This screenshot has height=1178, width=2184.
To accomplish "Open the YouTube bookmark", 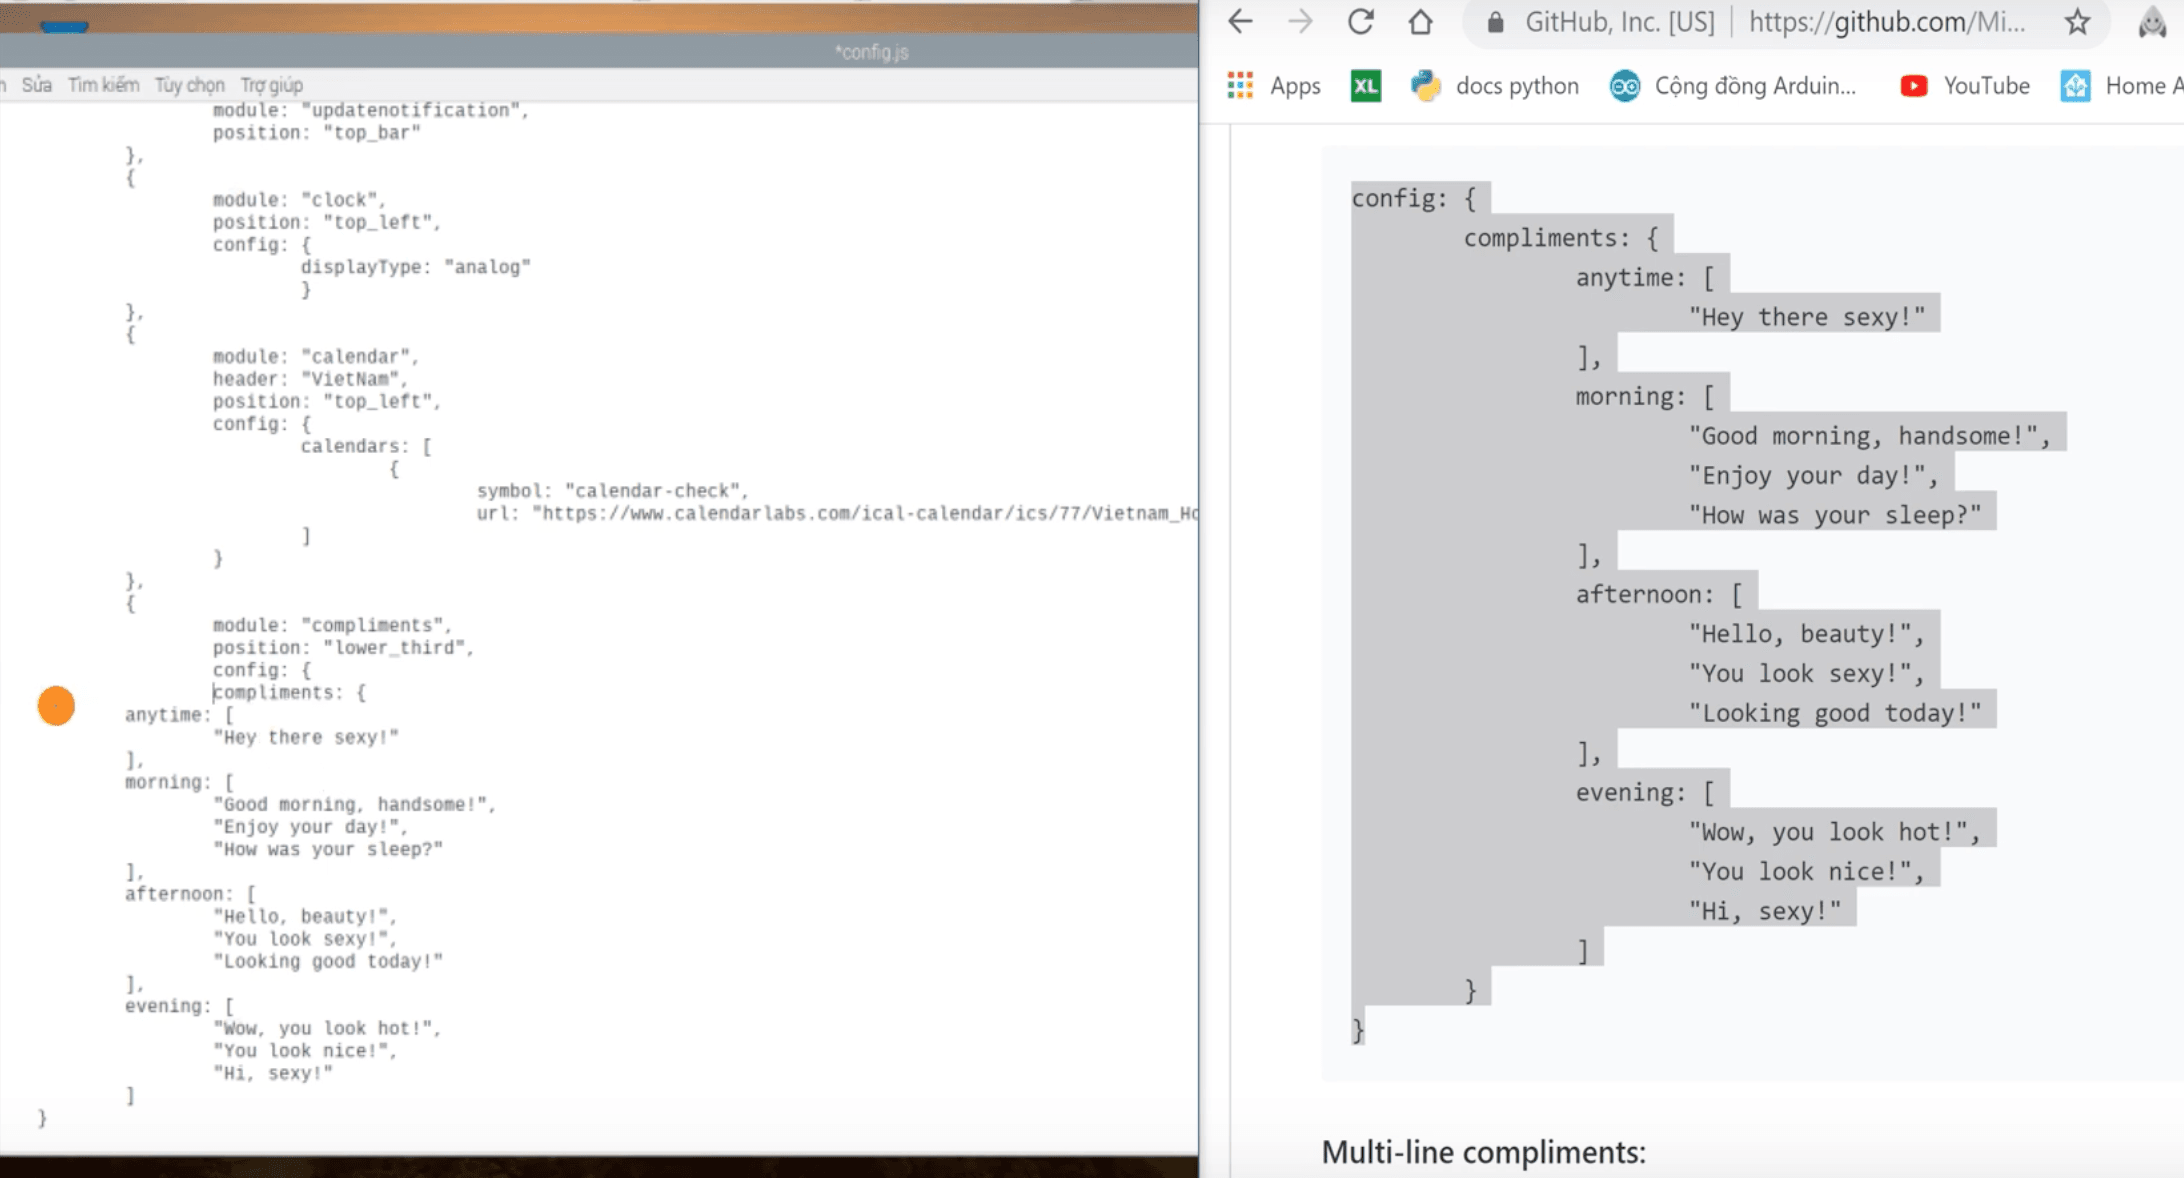I will [1965, 86].
